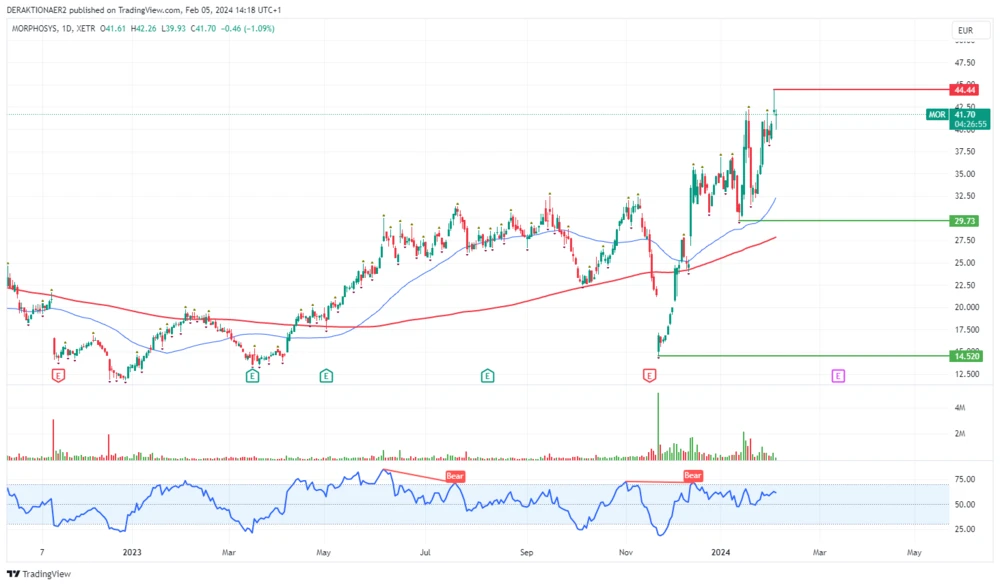1000x586 pixels.
Task: Click the red 44.44 price level label
Action: (963, 90)
